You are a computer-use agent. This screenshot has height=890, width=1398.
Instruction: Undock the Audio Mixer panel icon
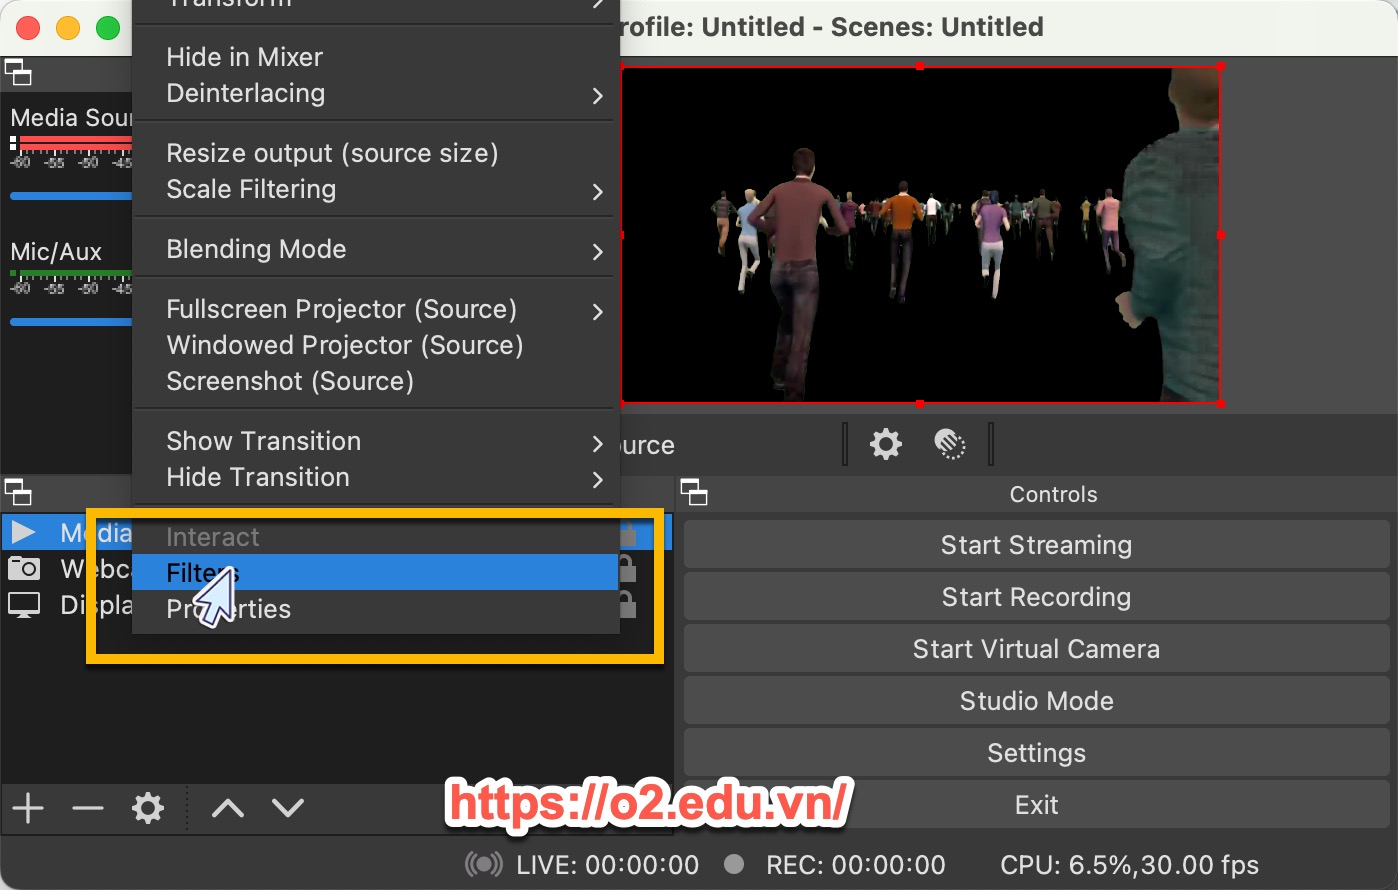click(18, 72)
